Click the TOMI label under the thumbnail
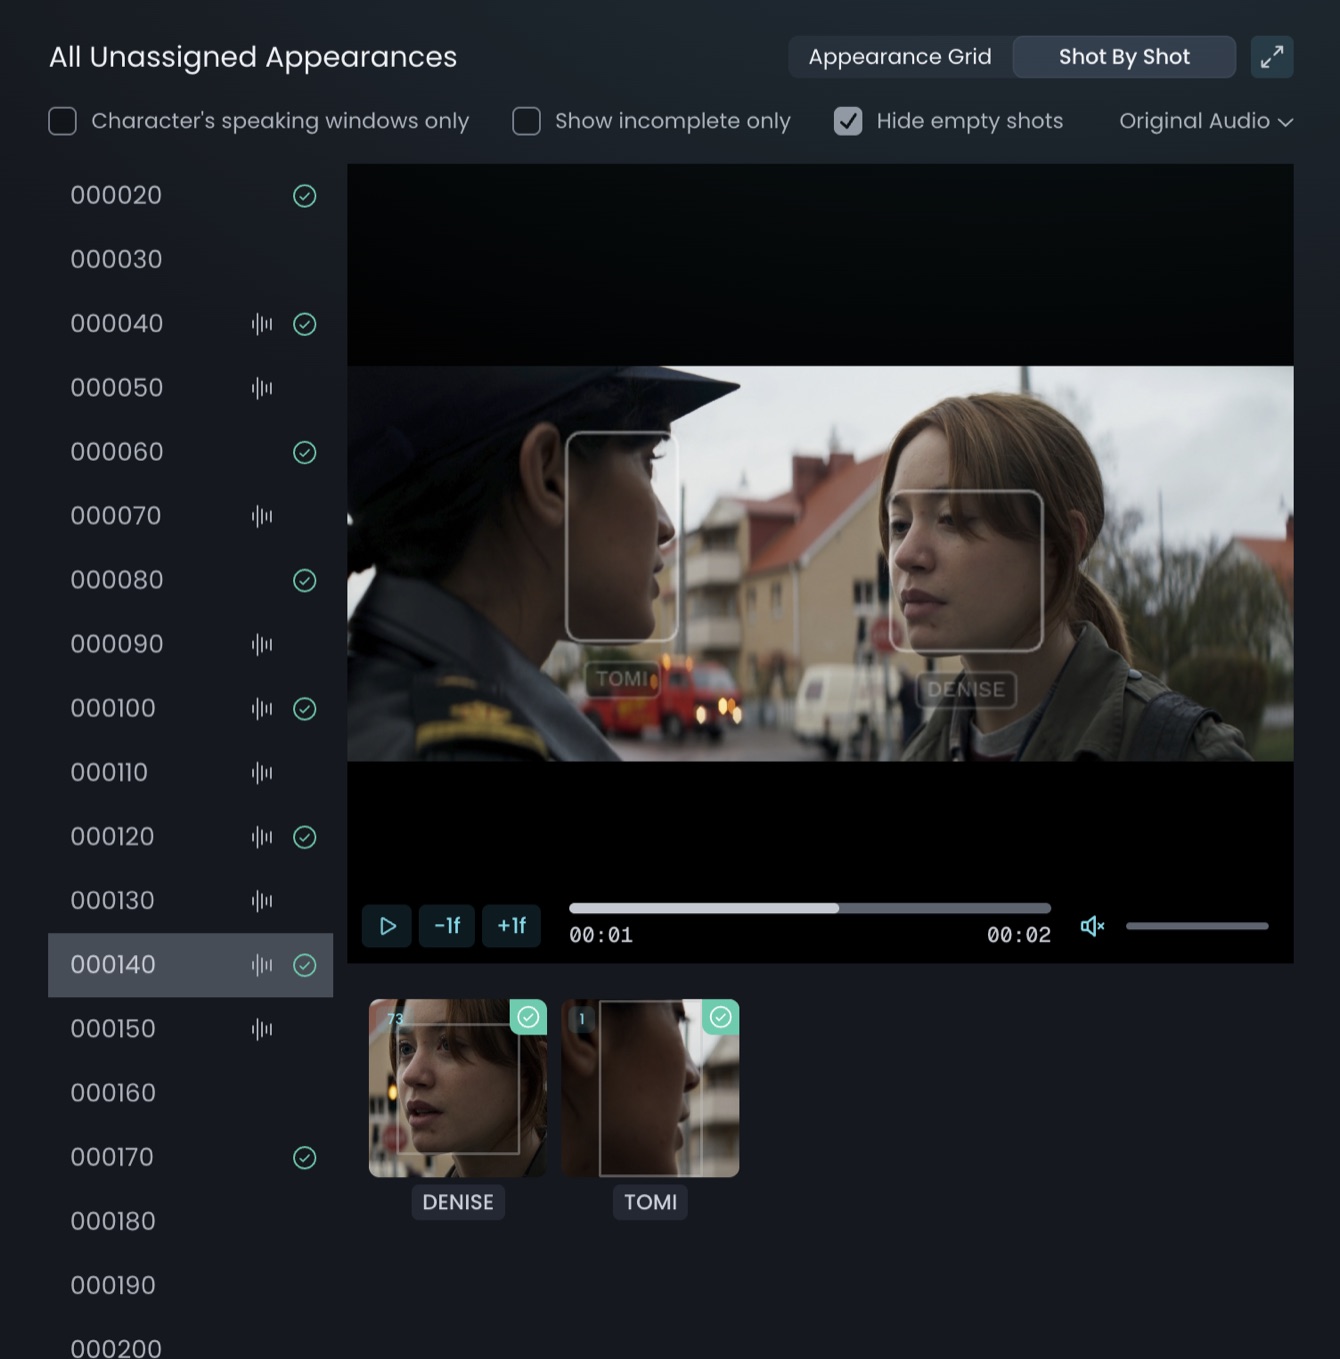This screenshot has width=1340, height=1359. click(650, 1202)
